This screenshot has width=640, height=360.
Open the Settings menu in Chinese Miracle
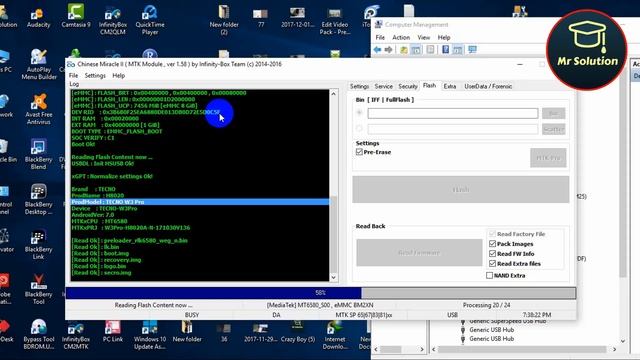pos(95,76)
